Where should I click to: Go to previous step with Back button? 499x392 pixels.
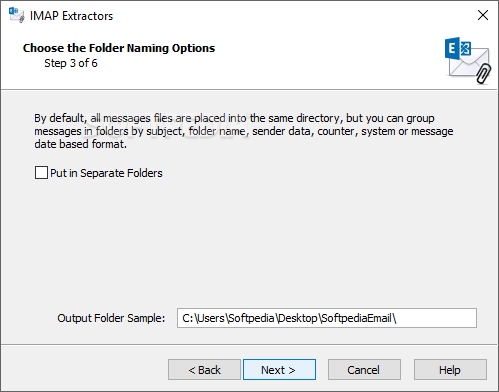click(204, 370)
